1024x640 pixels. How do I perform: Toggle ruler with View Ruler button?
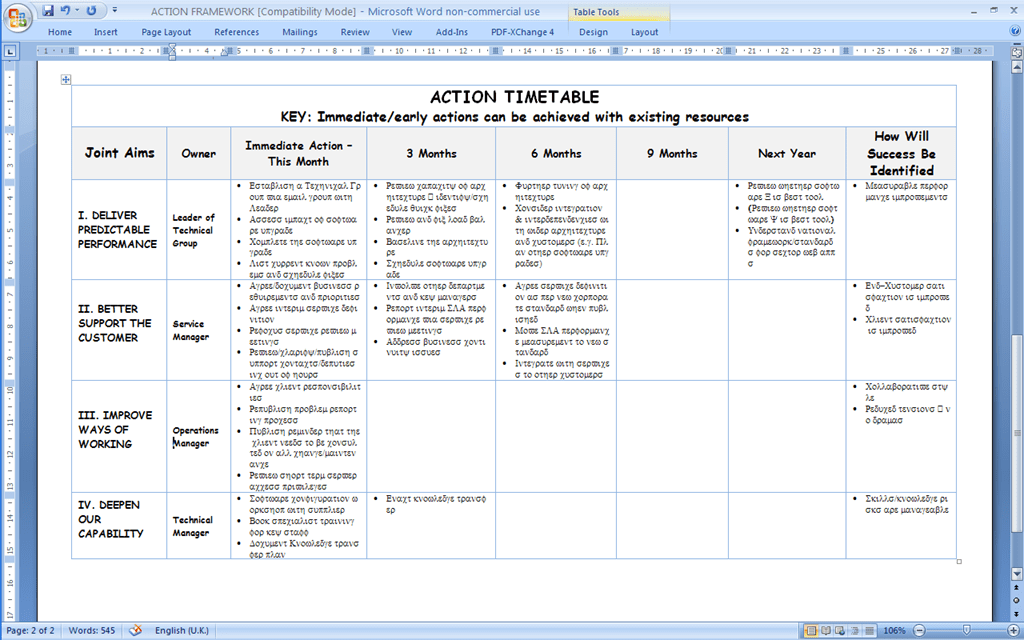1017,52
